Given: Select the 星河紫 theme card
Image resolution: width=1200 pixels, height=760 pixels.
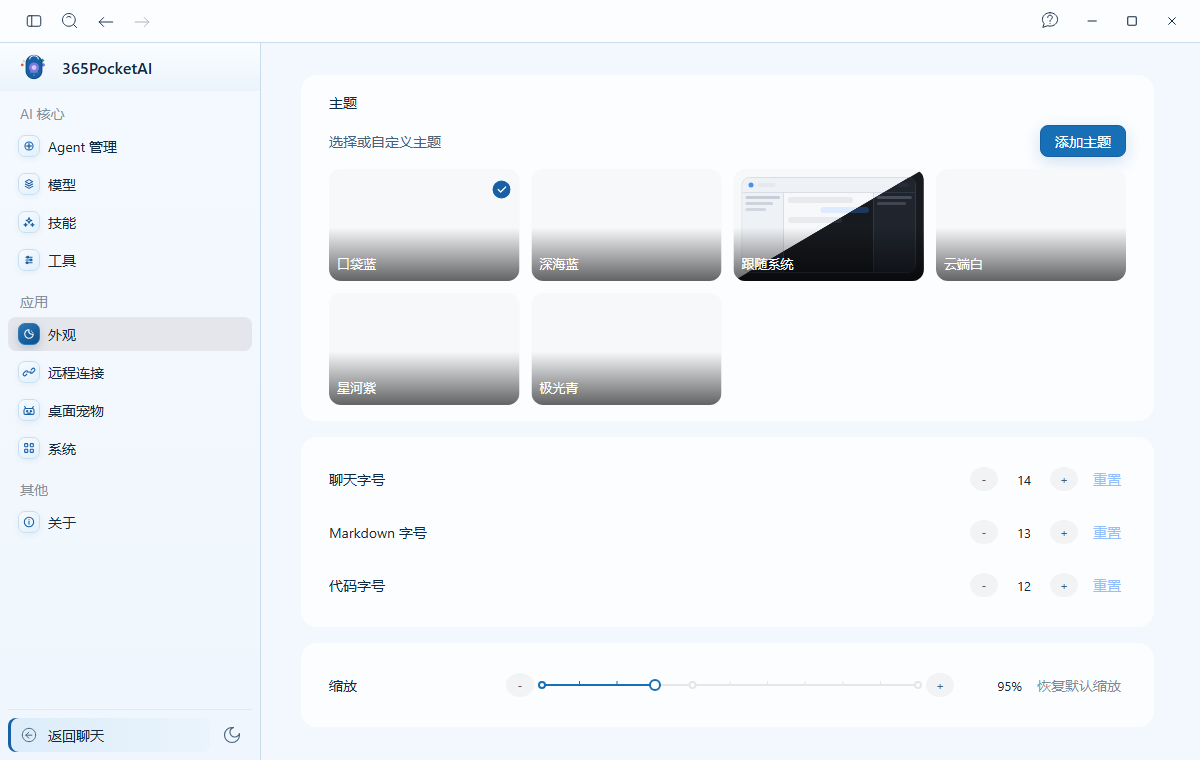Looking at the screenshot, I should [424, 349].
